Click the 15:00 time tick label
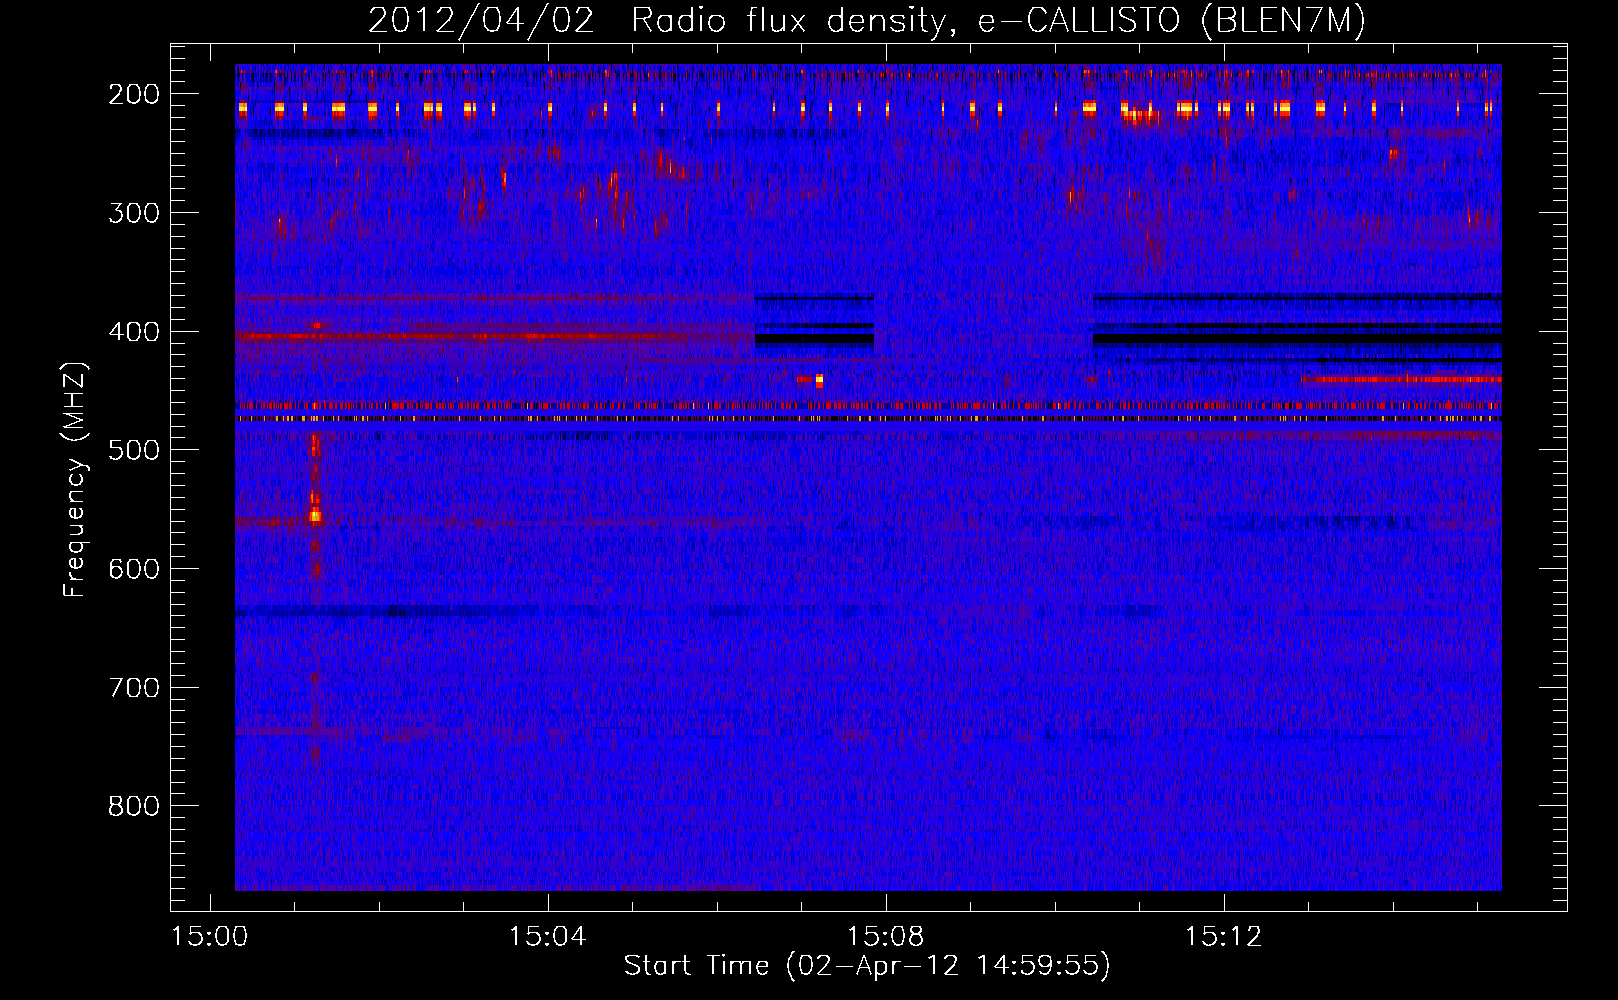Screen dimensions: 1618x1000 pos(209,937)
